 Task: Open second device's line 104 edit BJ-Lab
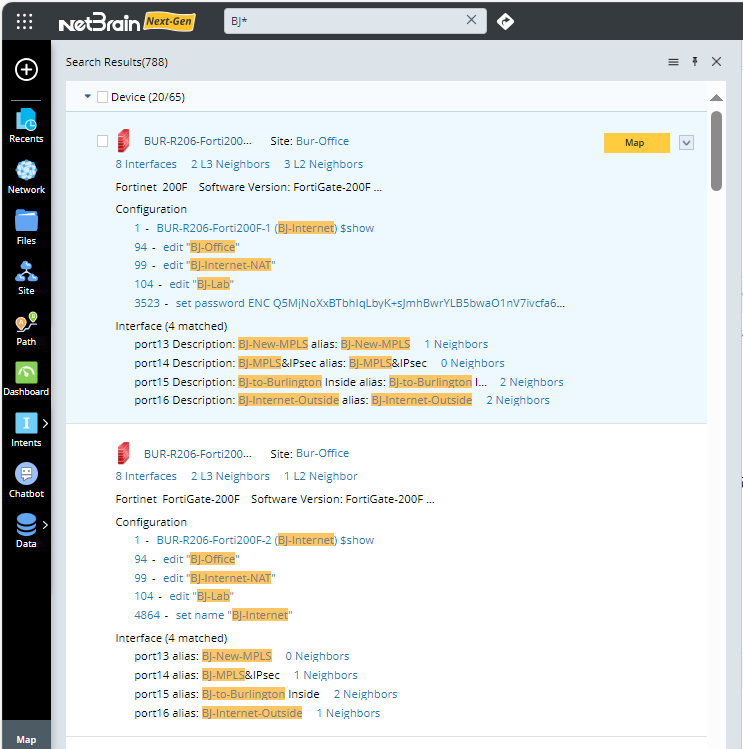pos(202,597)
